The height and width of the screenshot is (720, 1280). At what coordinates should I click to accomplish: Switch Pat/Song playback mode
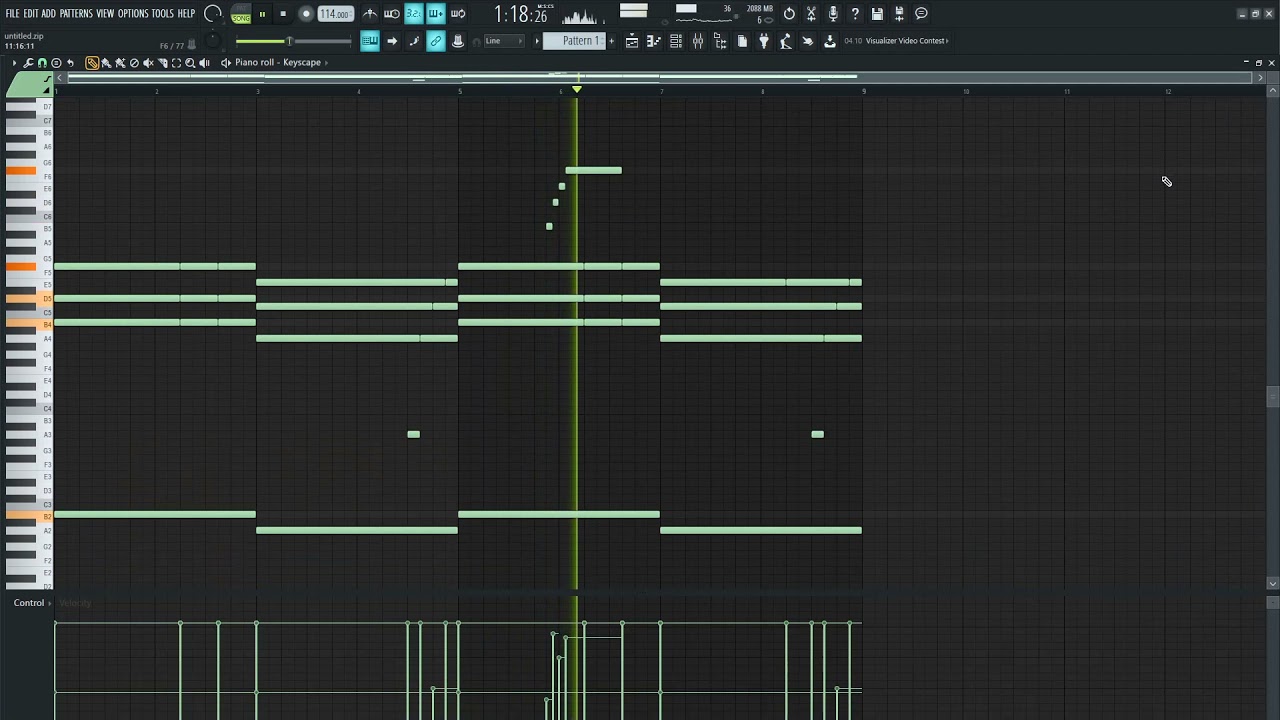point(241,14)
